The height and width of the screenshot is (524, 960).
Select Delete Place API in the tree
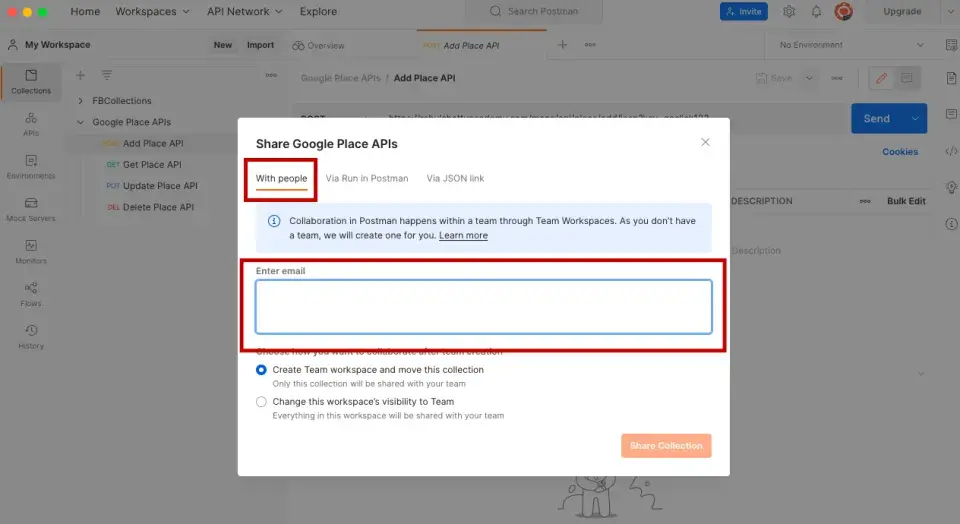(x=158, y=208)
